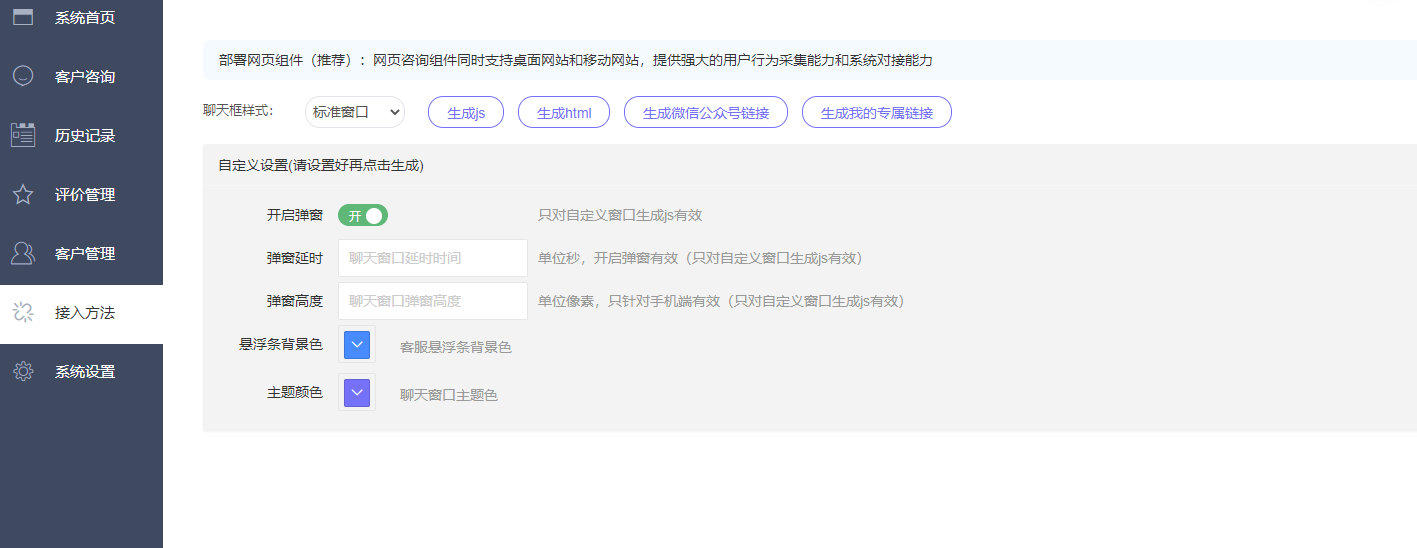
Task: Select 评价管理 in sidebar
Action: (81, 194)
